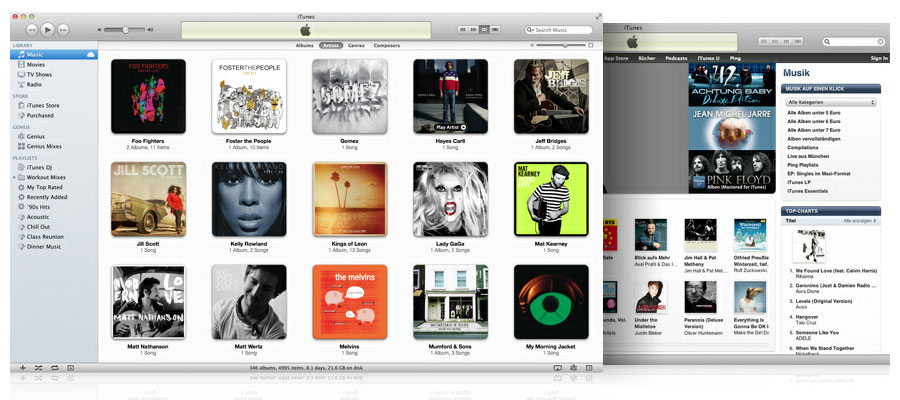Switch to Cover Flow view in front window
This screenshot has height=400, width=900.
495,29
